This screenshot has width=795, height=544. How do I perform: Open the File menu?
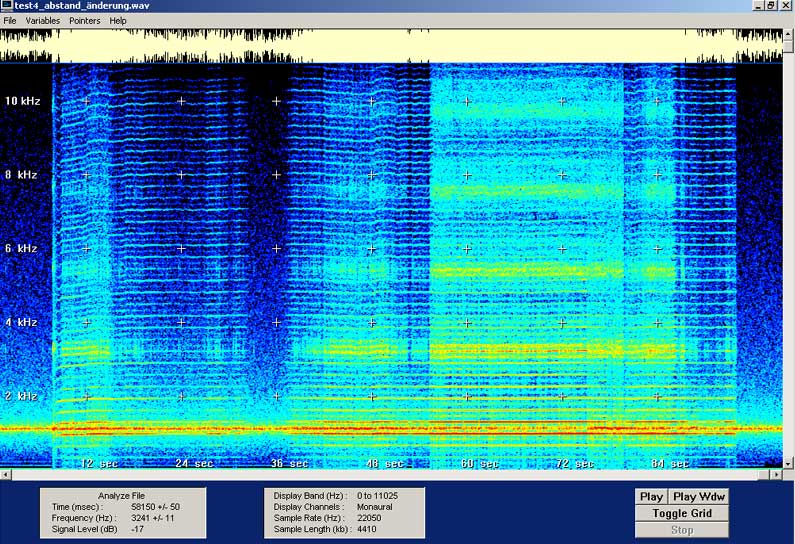click(x=10, y=20)
